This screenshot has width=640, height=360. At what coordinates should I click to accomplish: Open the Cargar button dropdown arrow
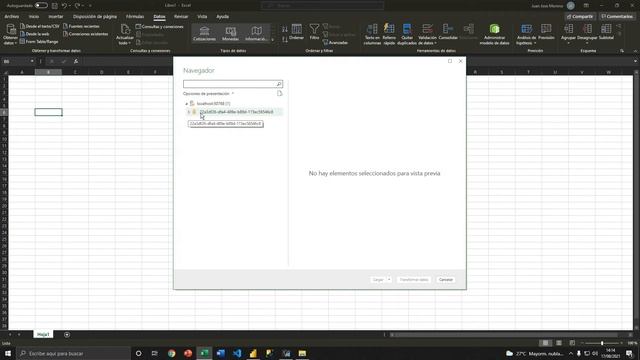coord(389,280)
